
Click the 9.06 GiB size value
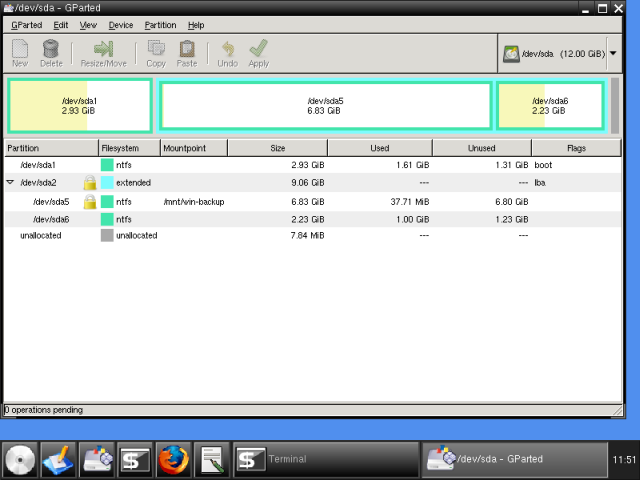click(308, 182)
